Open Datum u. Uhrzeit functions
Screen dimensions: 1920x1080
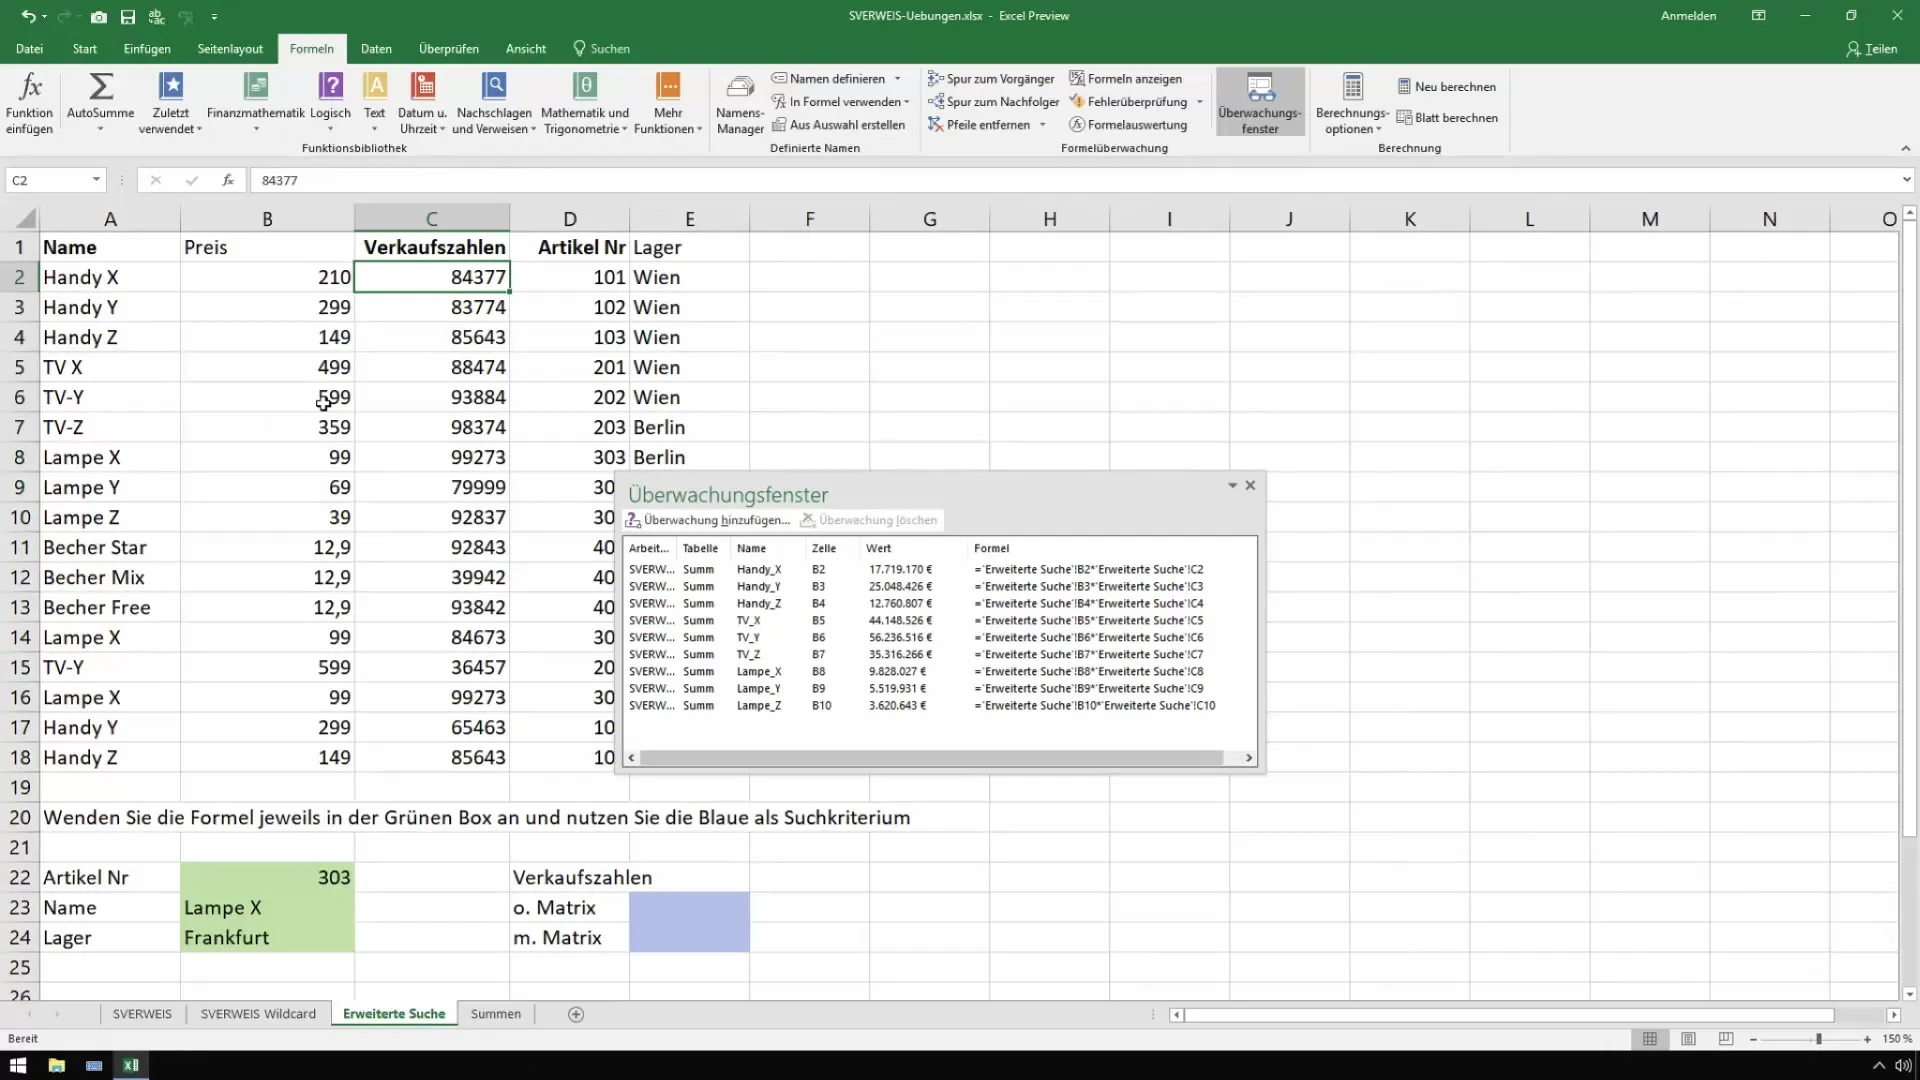(422, 103)
